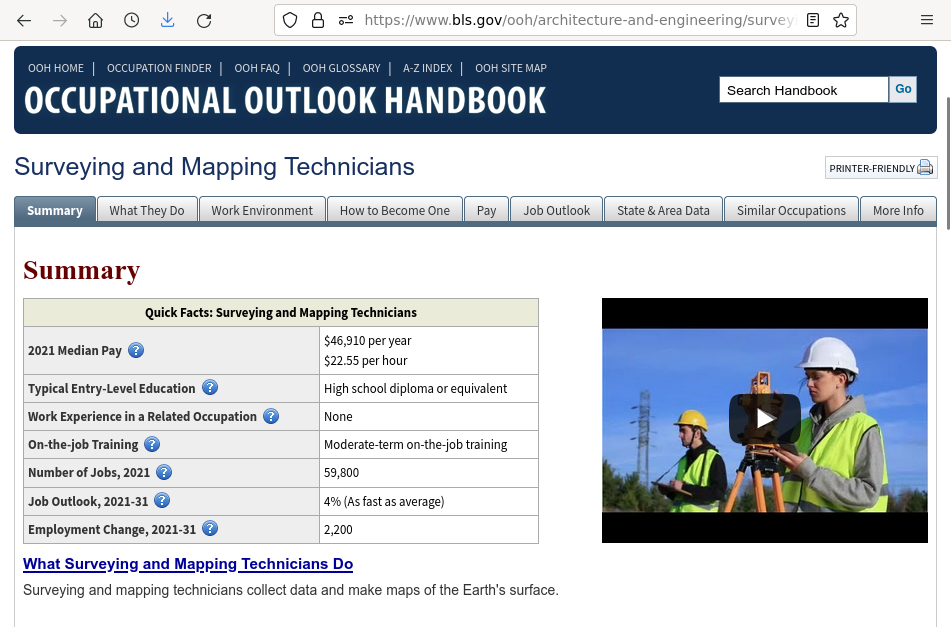Click the printer-friendly icon button
This screenshot has height=627, width=951.
(881, 168)
